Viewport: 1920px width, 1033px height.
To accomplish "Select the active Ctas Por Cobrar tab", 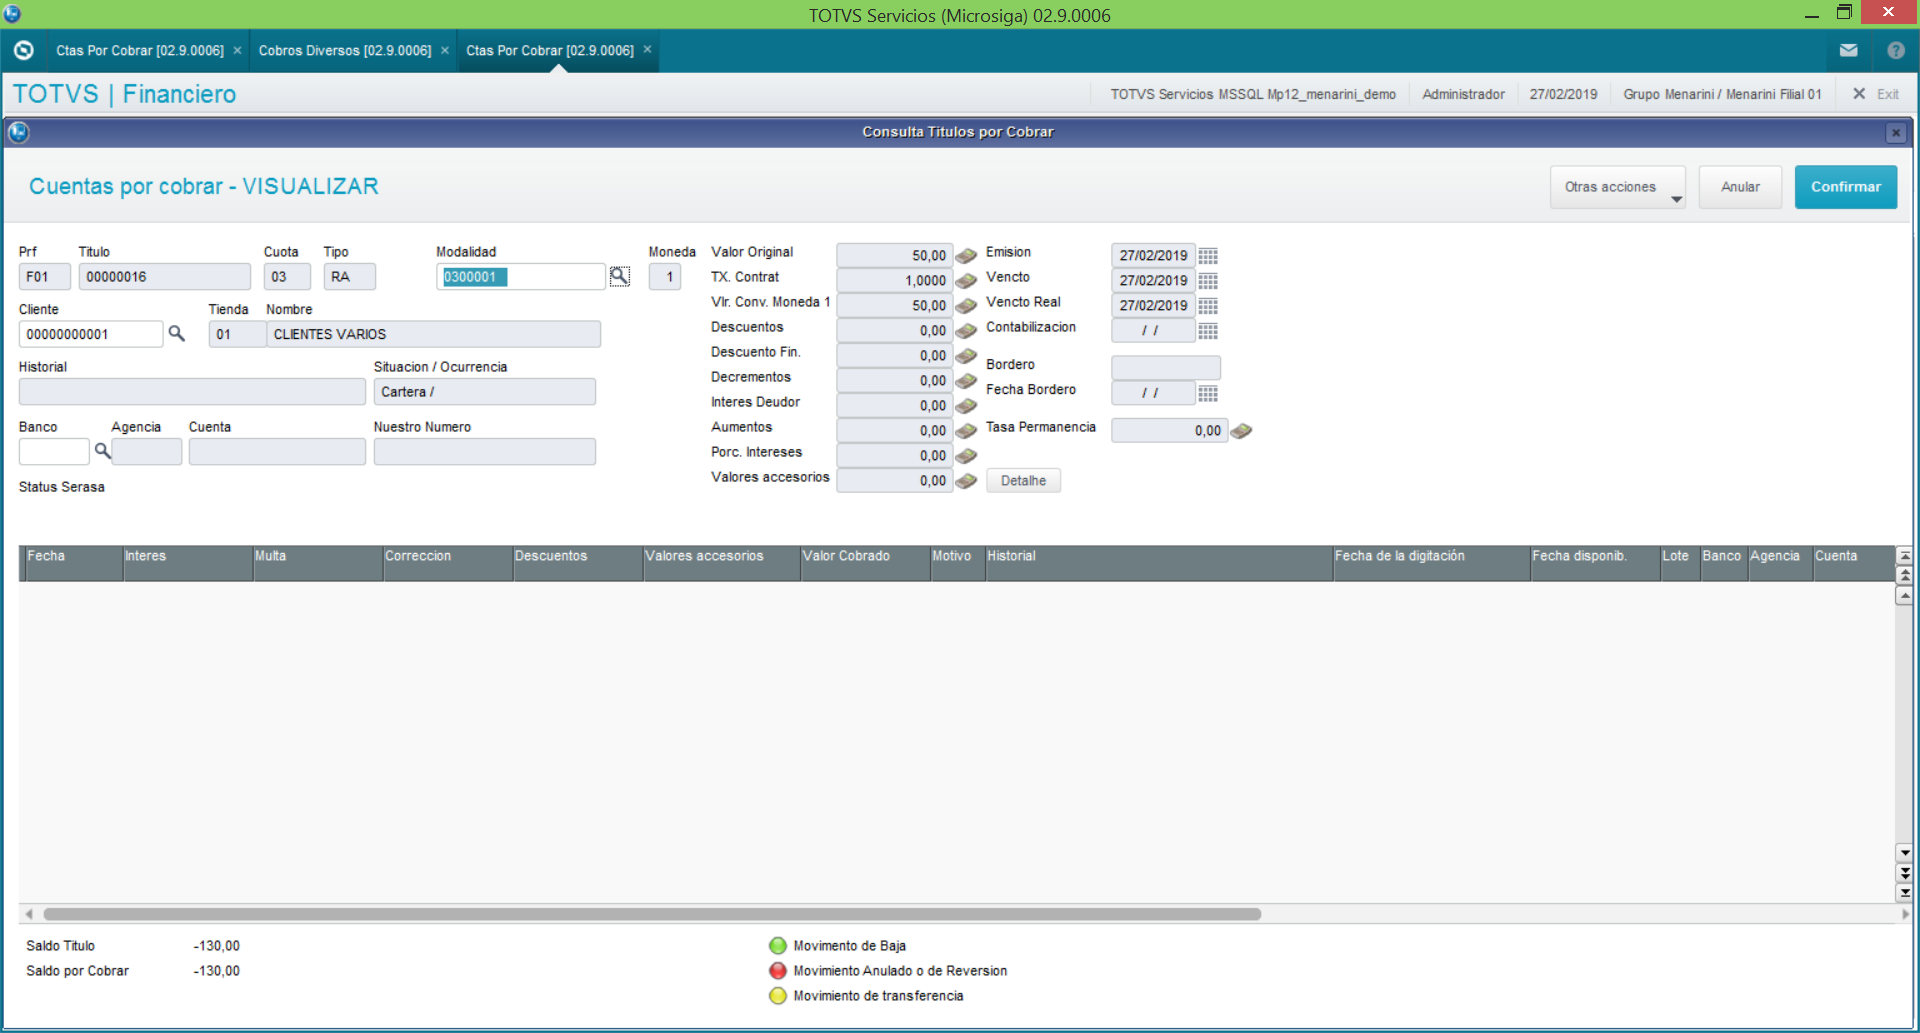I will 550,50.
